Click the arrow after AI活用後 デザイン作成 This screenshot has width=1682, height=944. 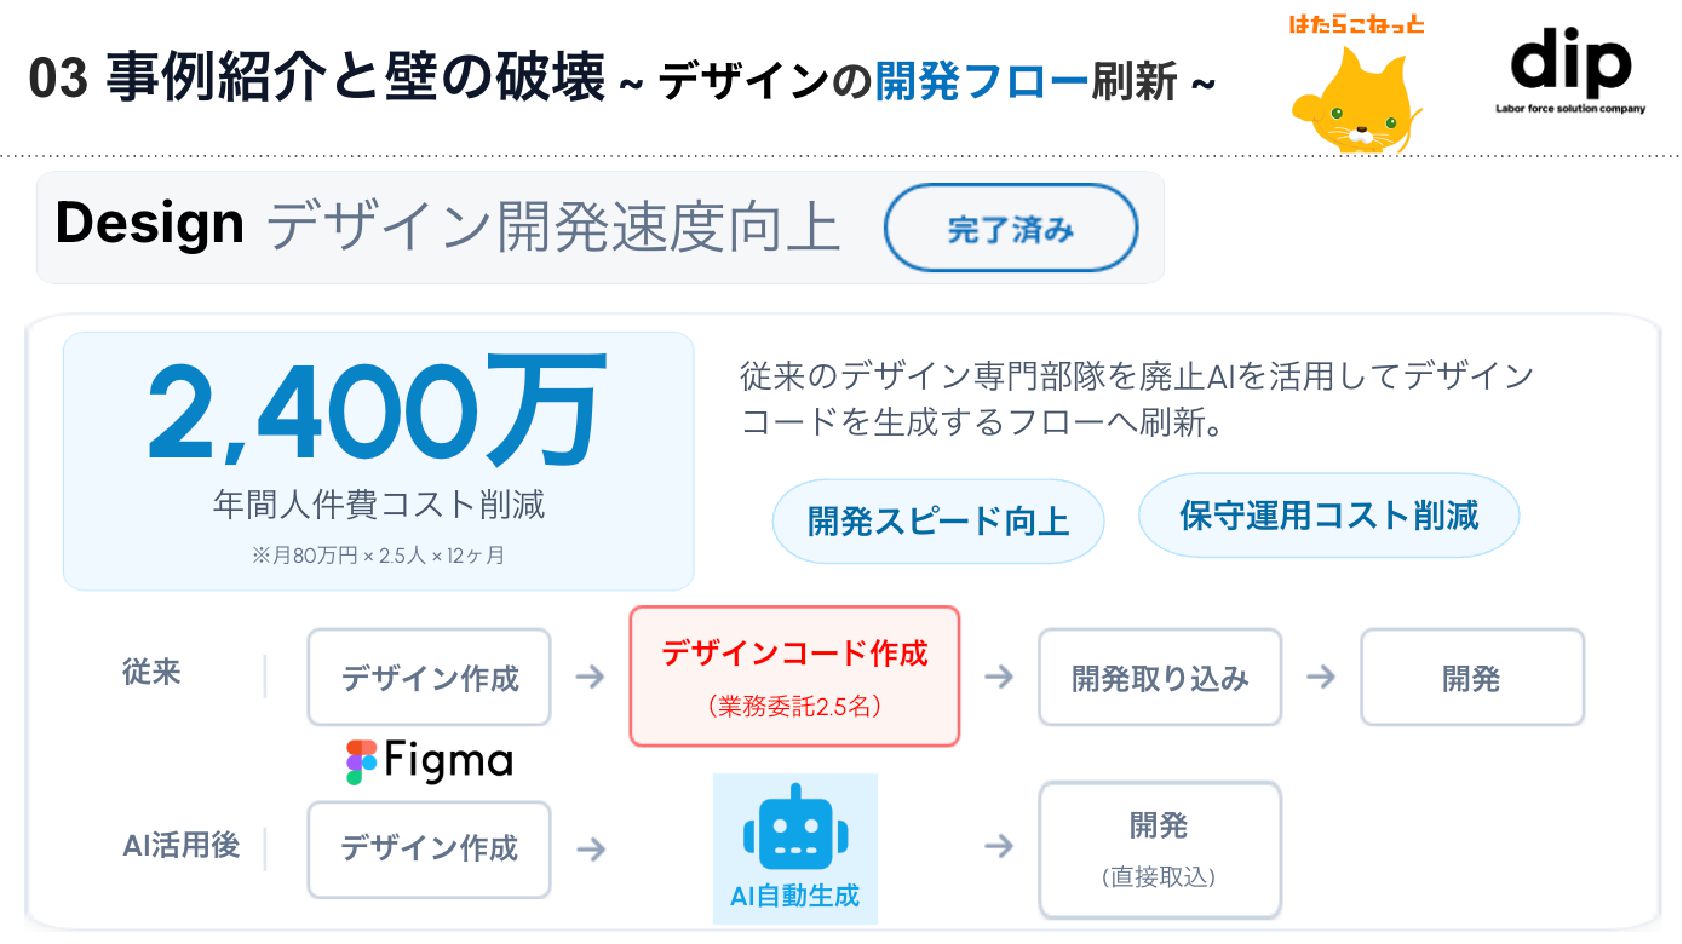[x=591, y=849]
